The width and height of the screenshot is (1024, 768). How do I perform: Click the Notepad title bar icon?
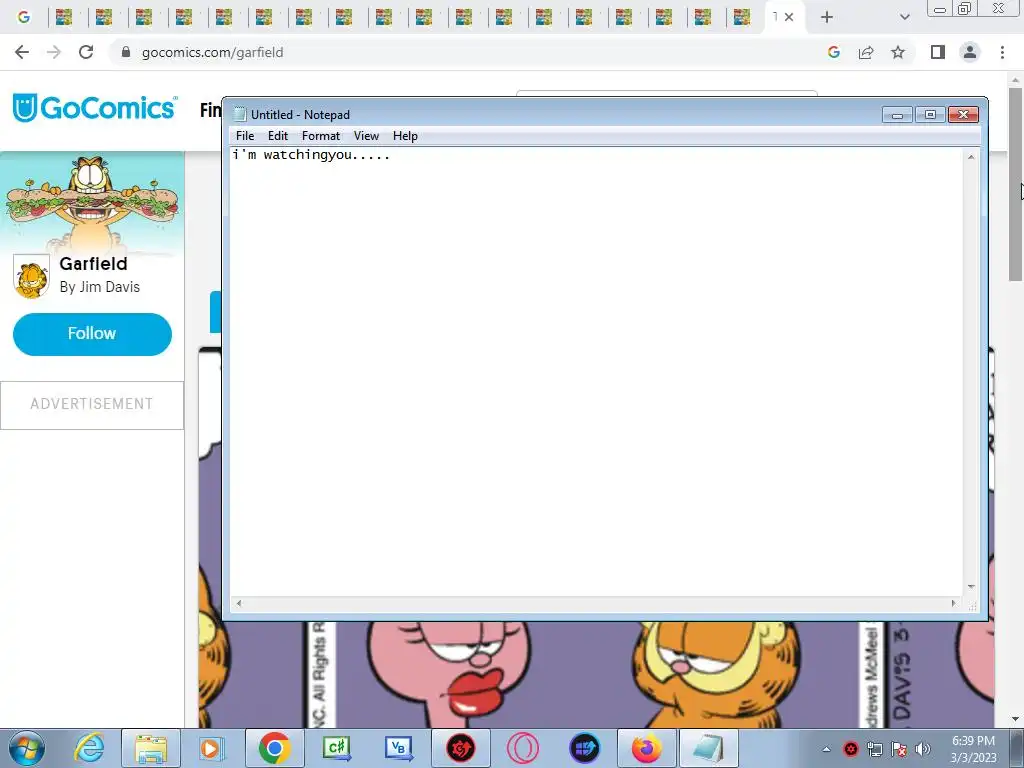(240, 114)
